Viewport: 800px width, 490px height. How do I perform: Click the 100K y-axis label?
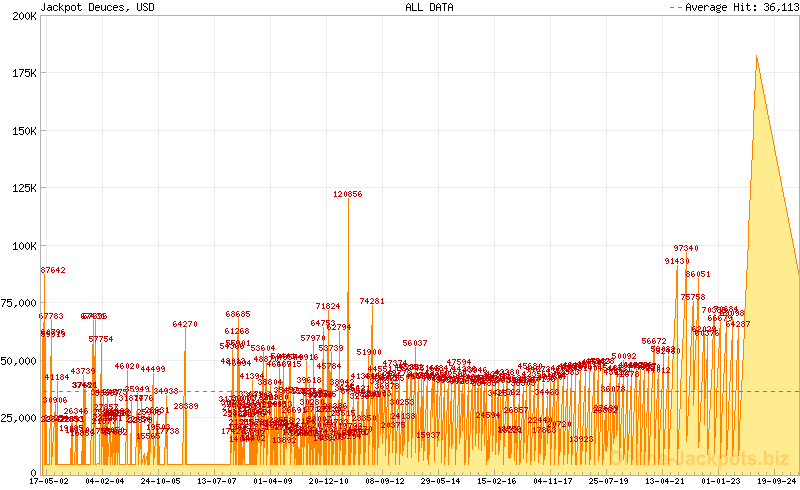[x=21, y=246]
